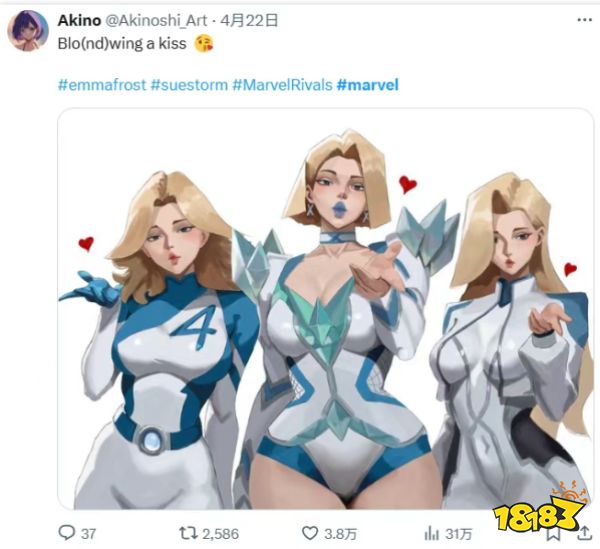The image size is (600, 549).
Task: Open the tweet's three-dot more menu
Action: tap(584, 20)
